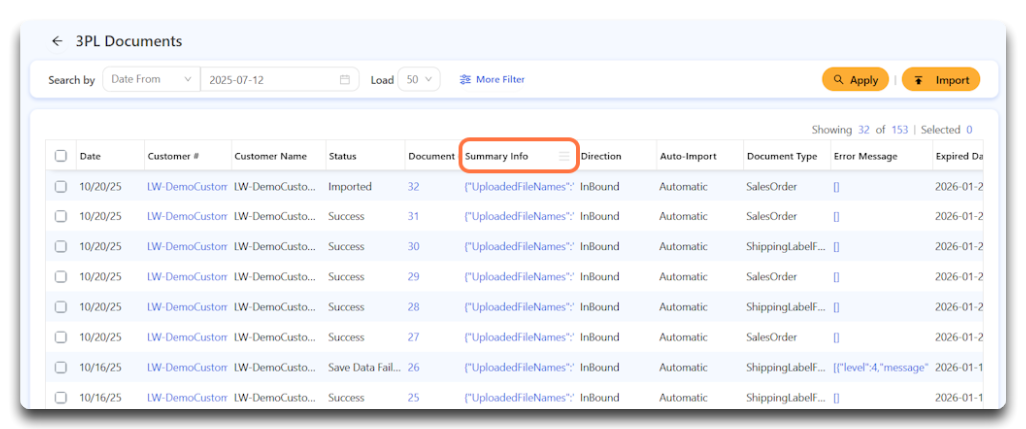Viewport: 1026px width, 429px height.
Task: Open the calendar icon in date field
Action: tap(345, 80)
